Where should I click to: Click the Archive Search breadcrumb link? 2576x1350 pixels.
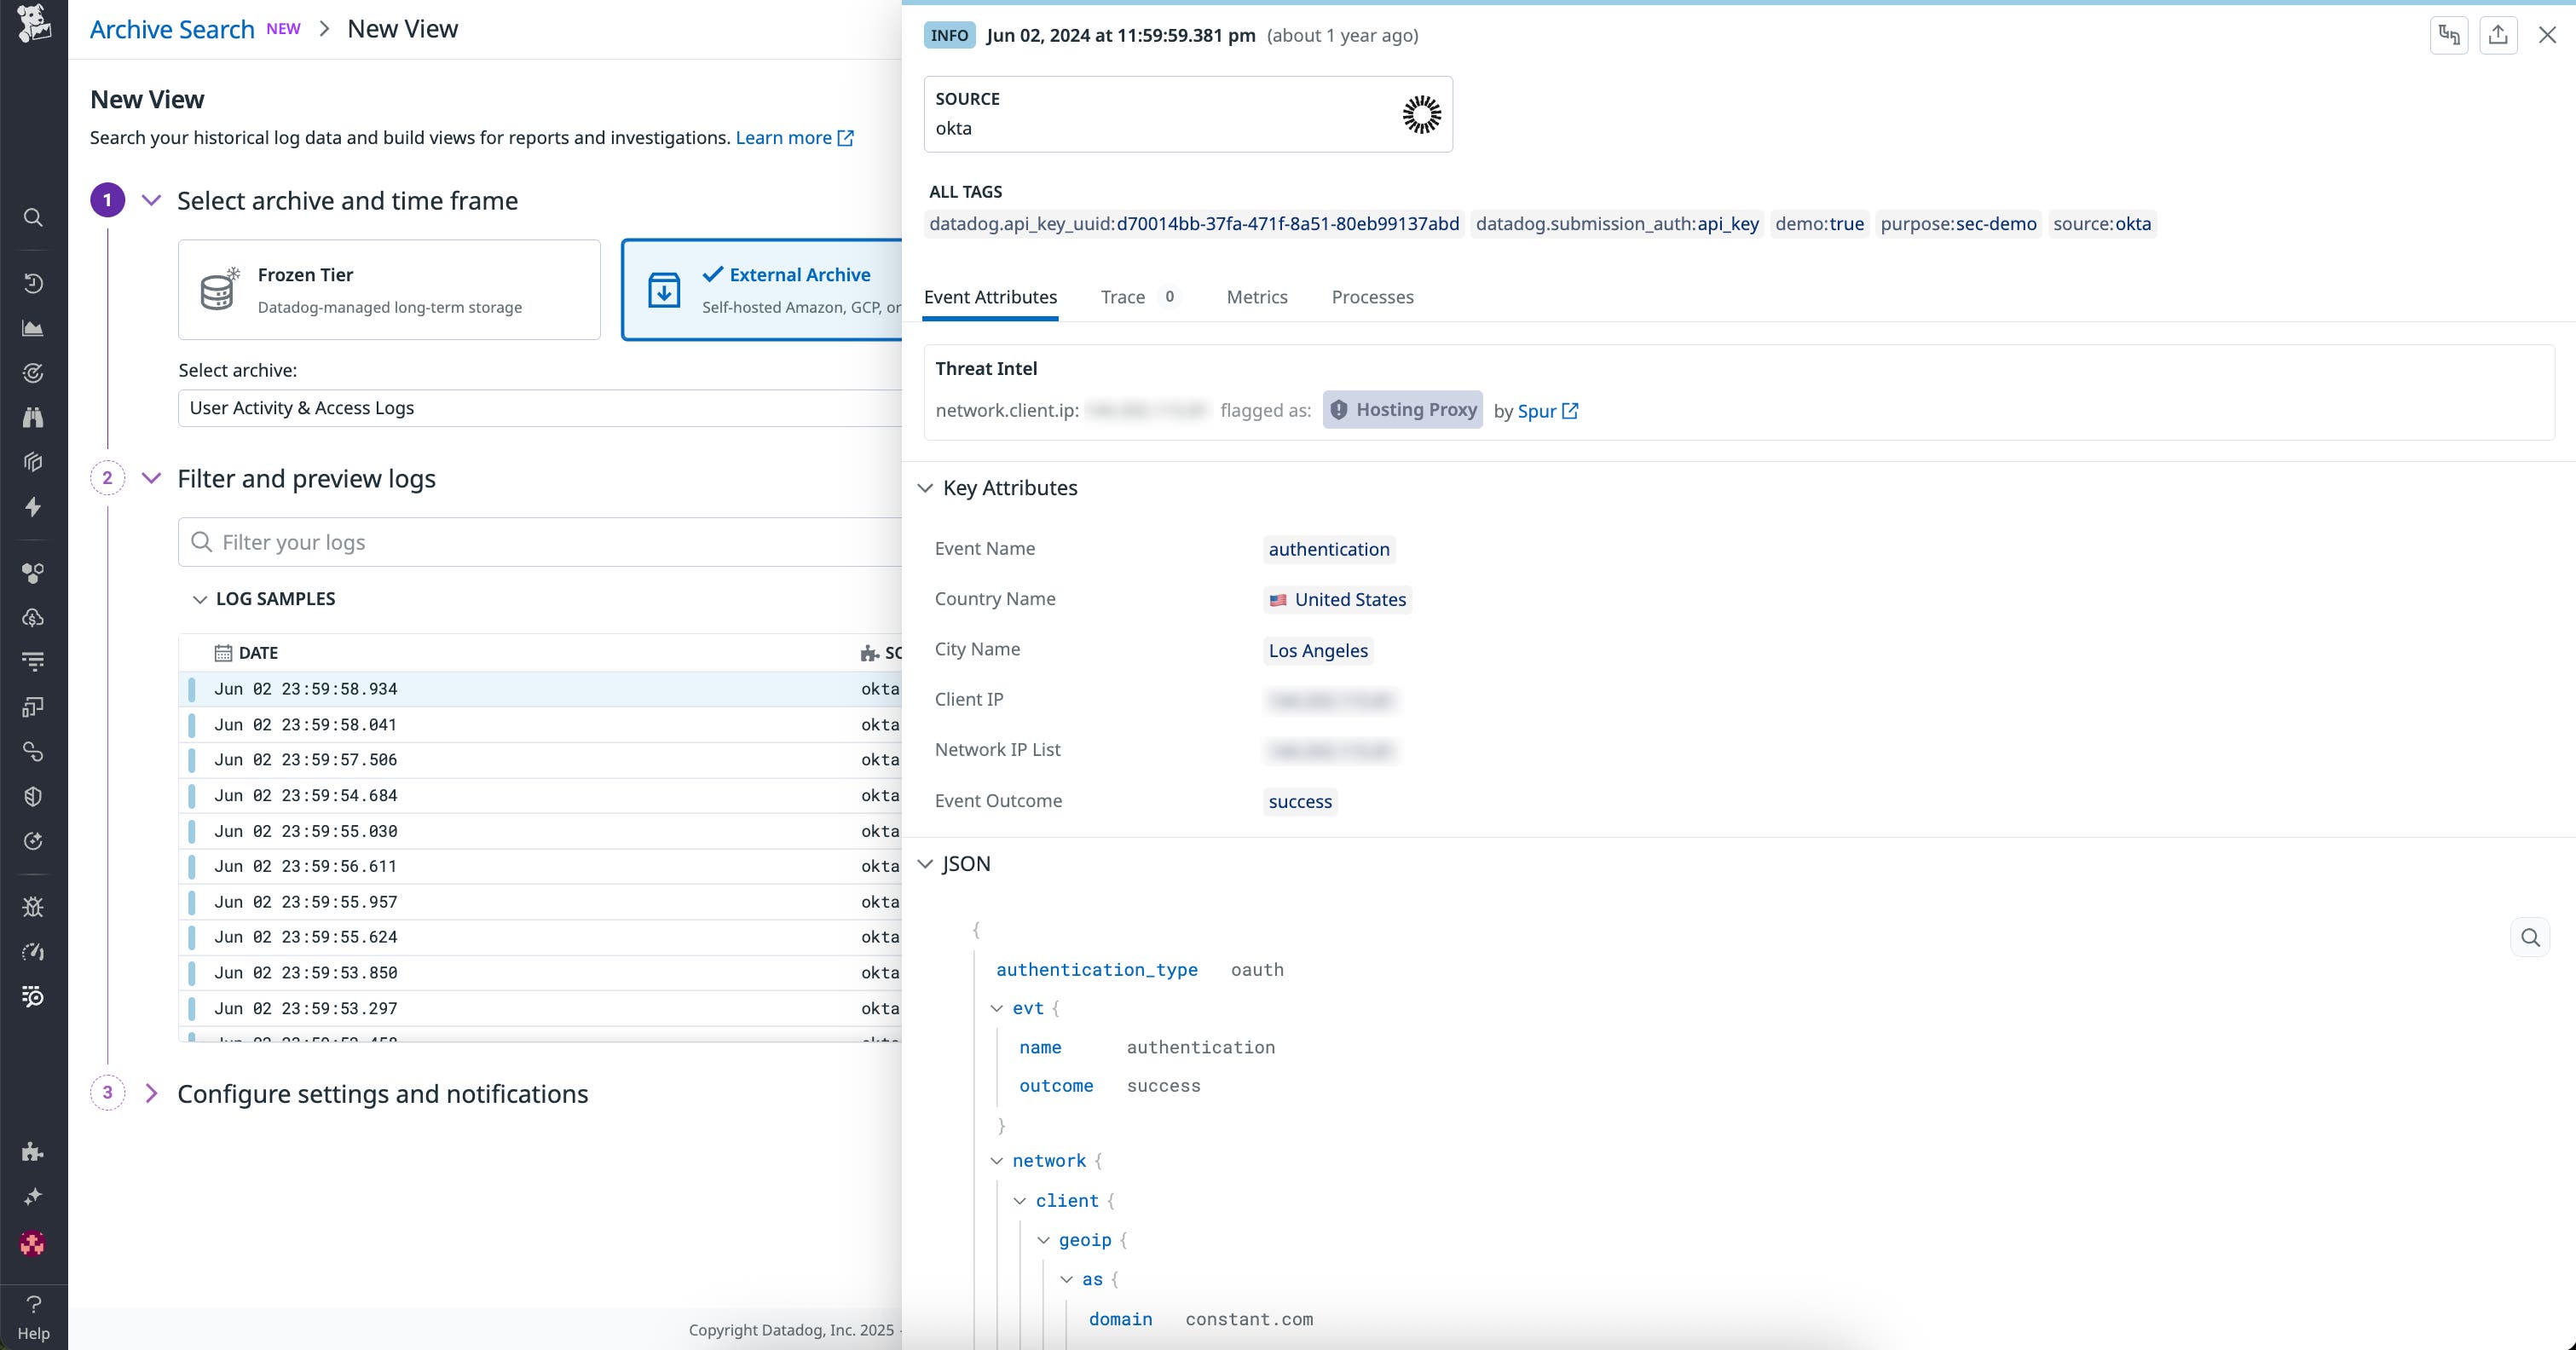(171, 28)
